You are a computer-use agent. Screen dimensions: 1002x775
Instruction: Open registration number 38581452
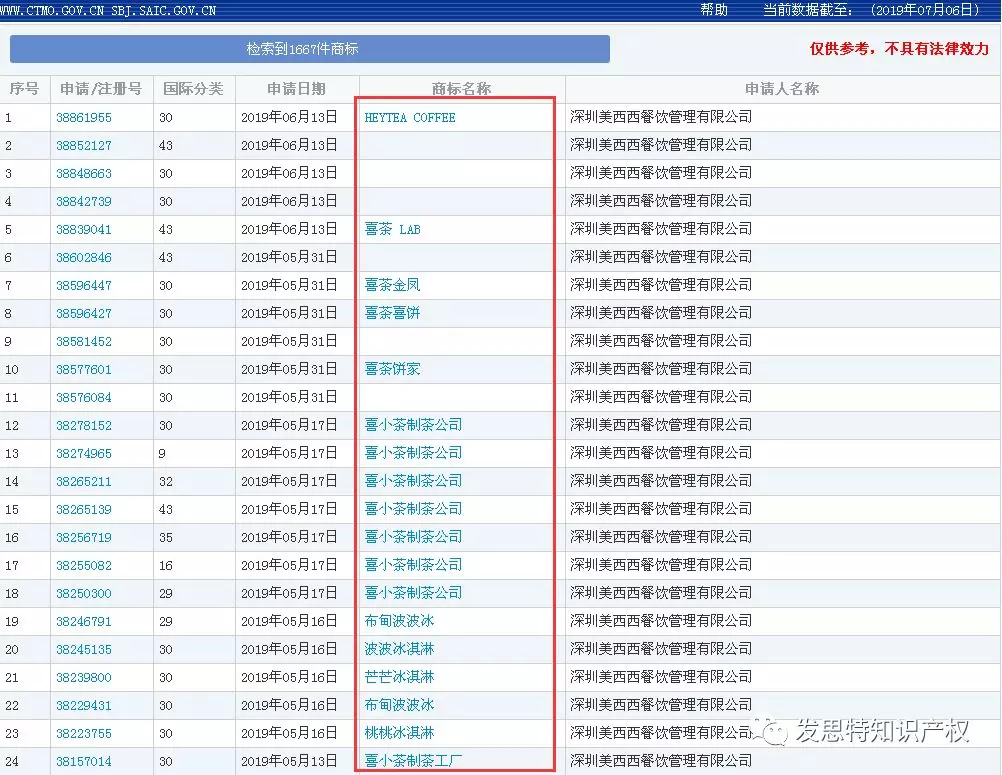coord(84,342)
